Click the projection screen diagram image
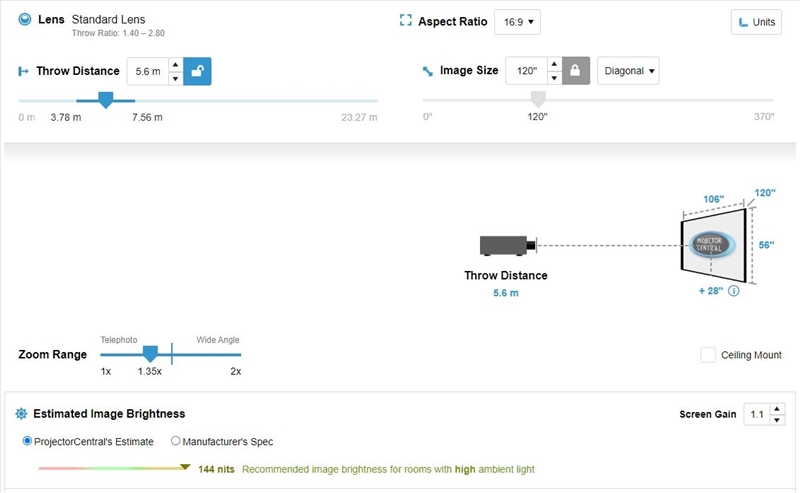The height and width of the screenshot is (493, 800). pos(714,245)
